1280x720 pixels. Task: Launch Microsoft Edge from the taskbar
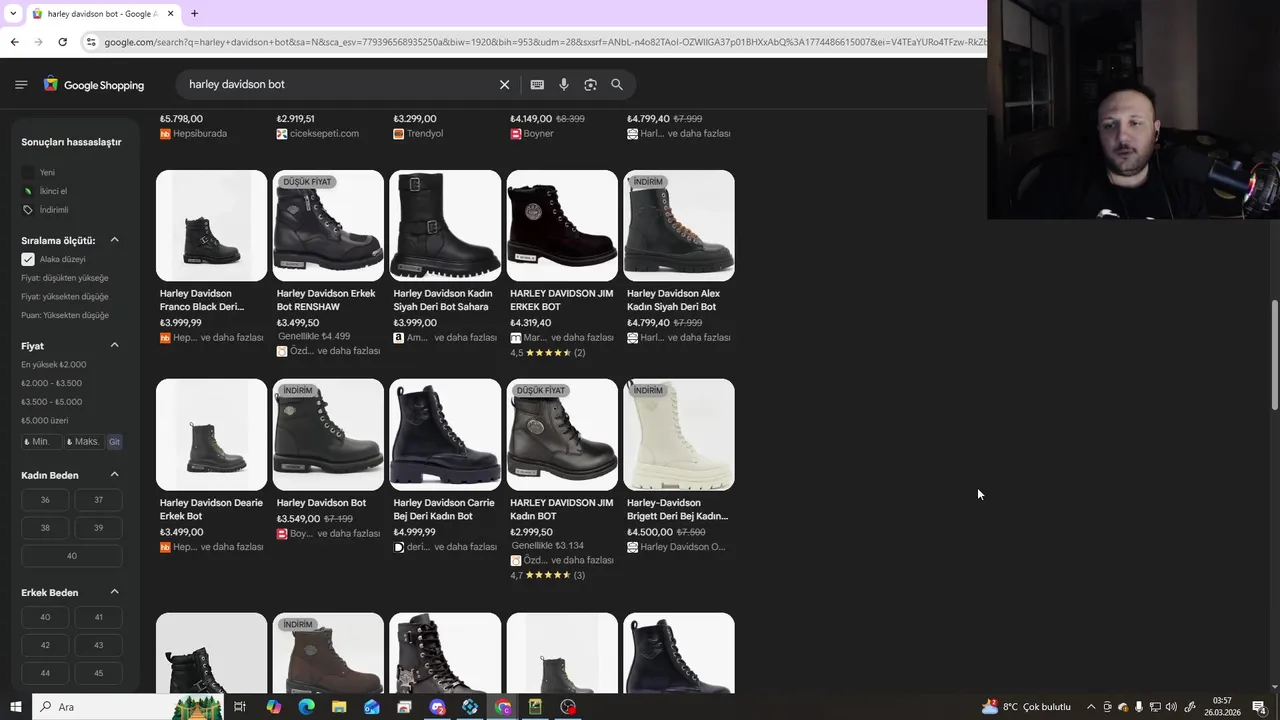pyautogui.click(x=306, y=707)
